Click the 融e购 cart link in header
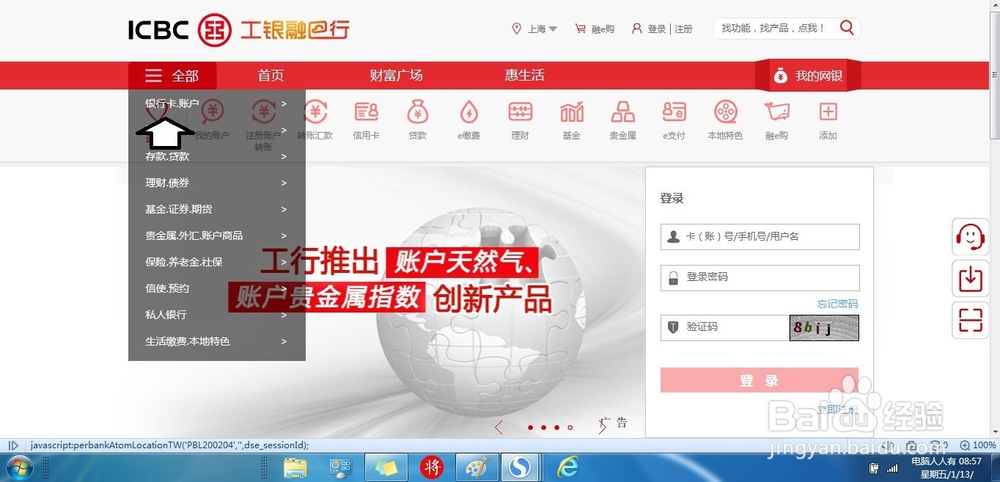The image size is (1000, 482). pos(594,29)
